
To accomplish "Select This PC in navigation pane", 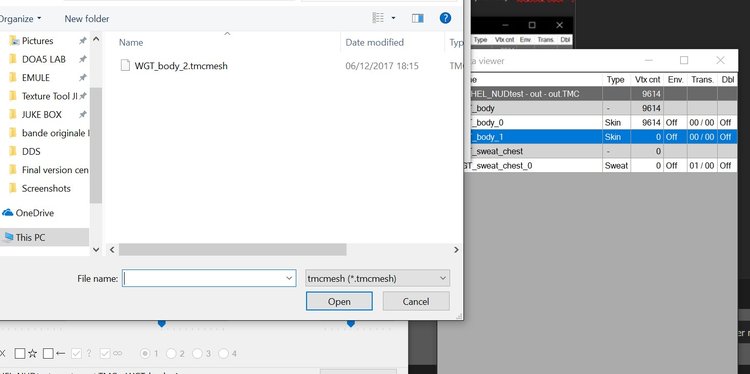I will [x=30, y=237].
